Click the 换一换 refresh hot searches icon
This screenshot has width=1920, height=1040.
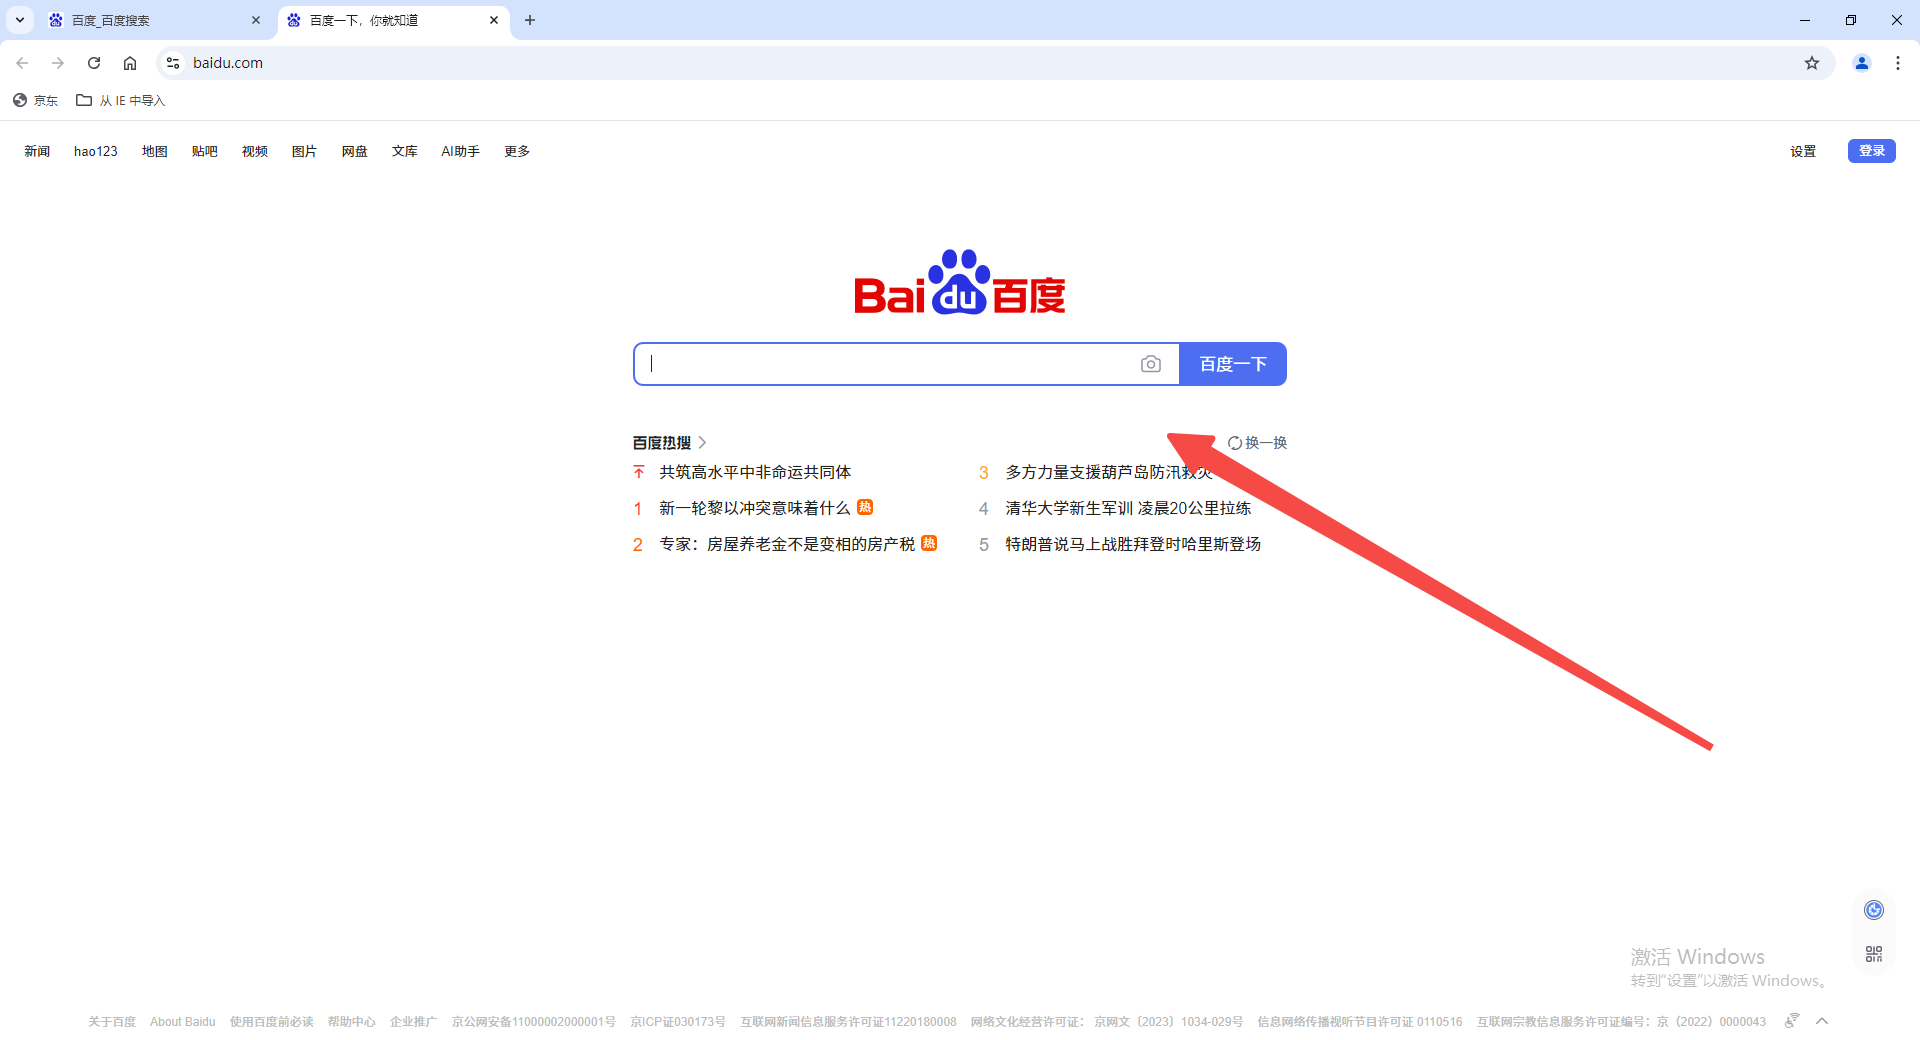[x=1235, y=443]
